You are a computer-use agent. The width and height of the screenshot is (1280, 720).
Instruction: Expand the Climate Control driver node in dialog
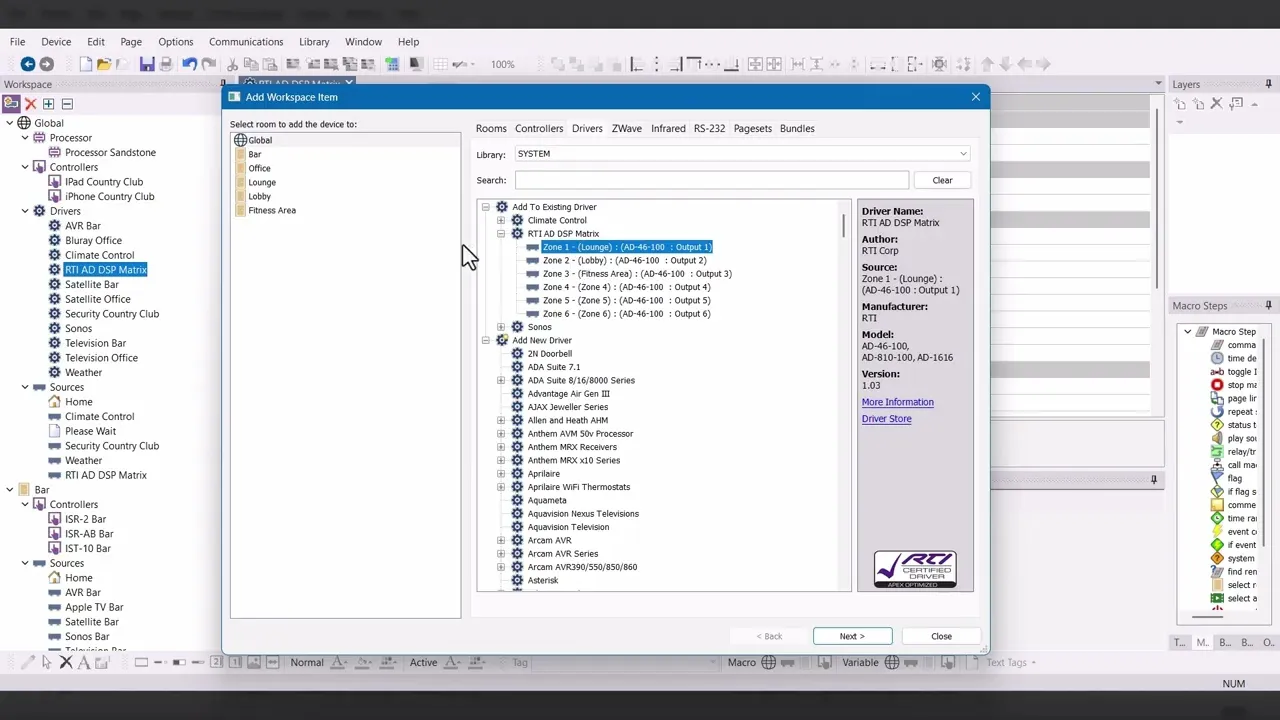[501, 220]
